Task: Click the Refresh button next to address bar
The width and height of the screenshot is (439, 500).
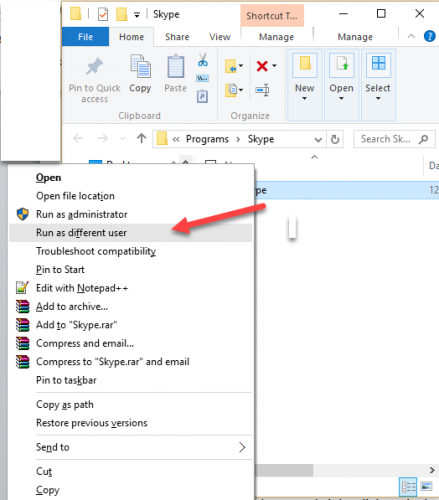Action: click(335, 139)
